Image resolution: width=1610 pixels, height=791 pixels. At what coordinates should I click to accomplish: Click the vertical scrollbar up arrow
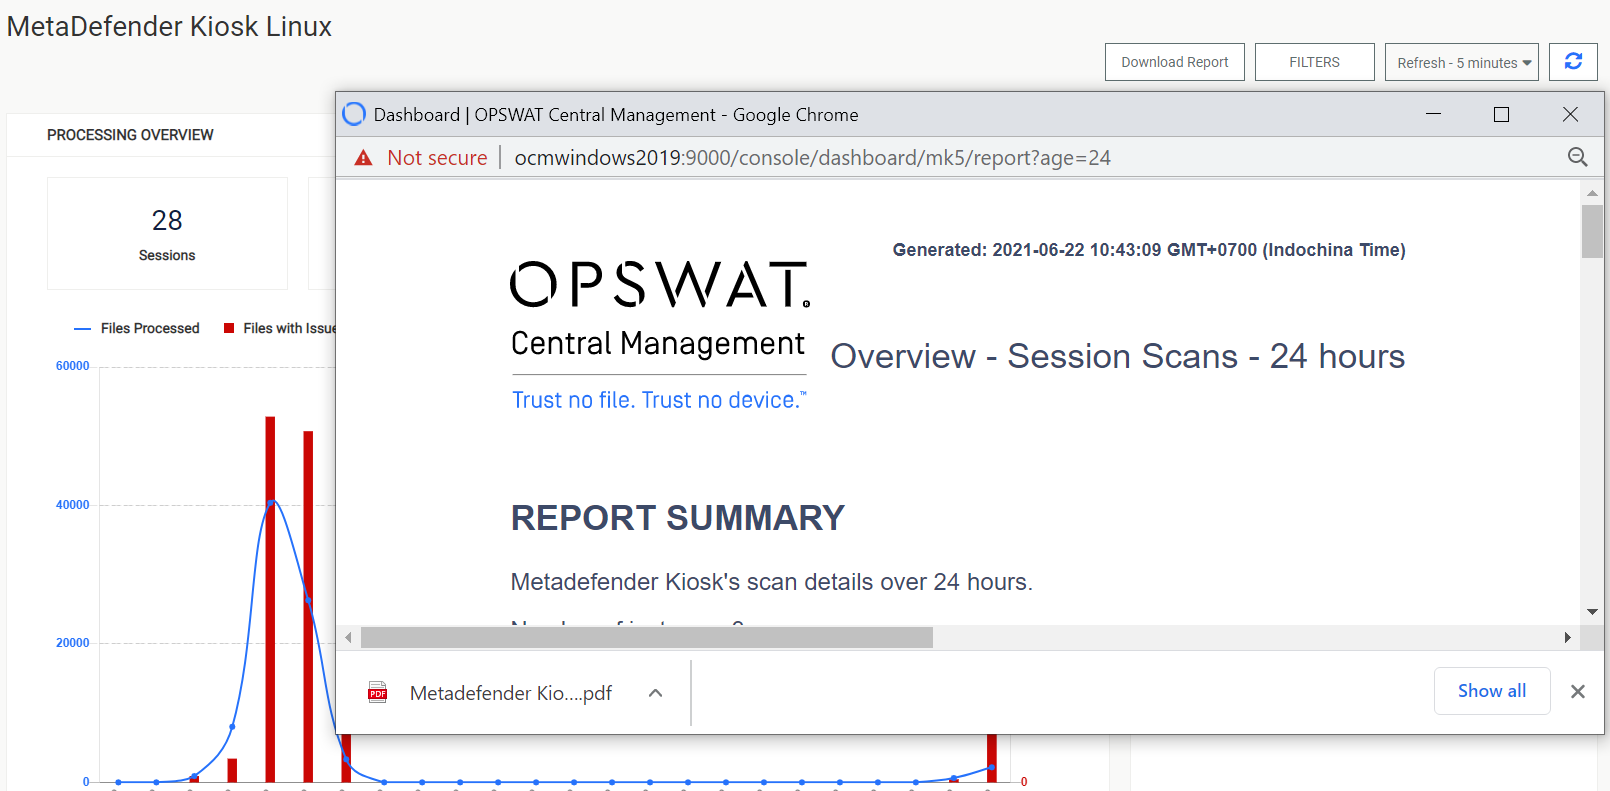[1592, 193]
